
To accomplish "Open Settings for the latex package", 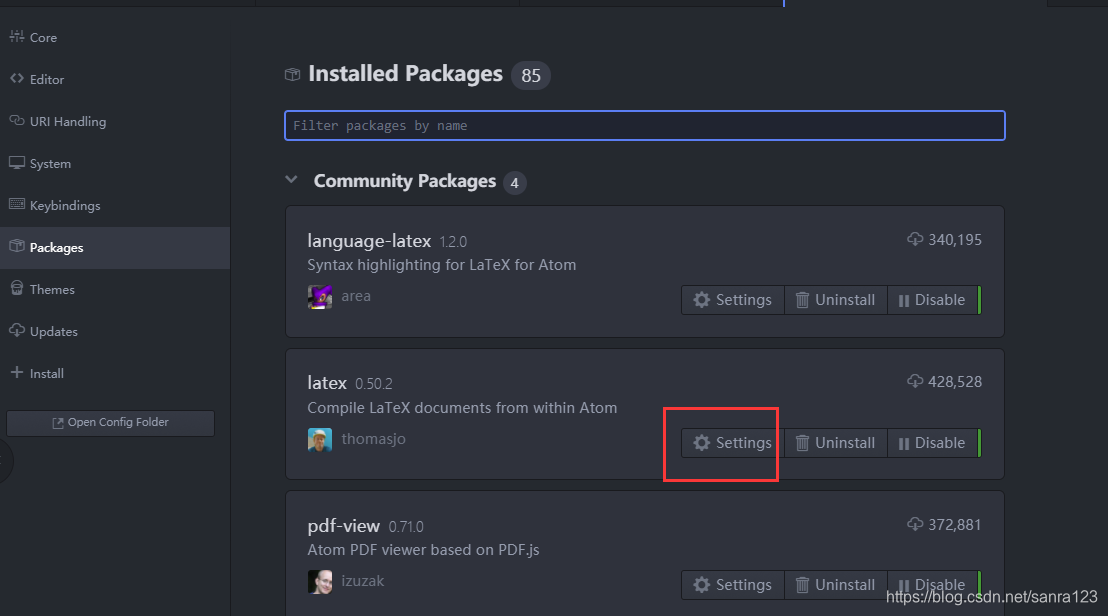I will tap(733, 443).
